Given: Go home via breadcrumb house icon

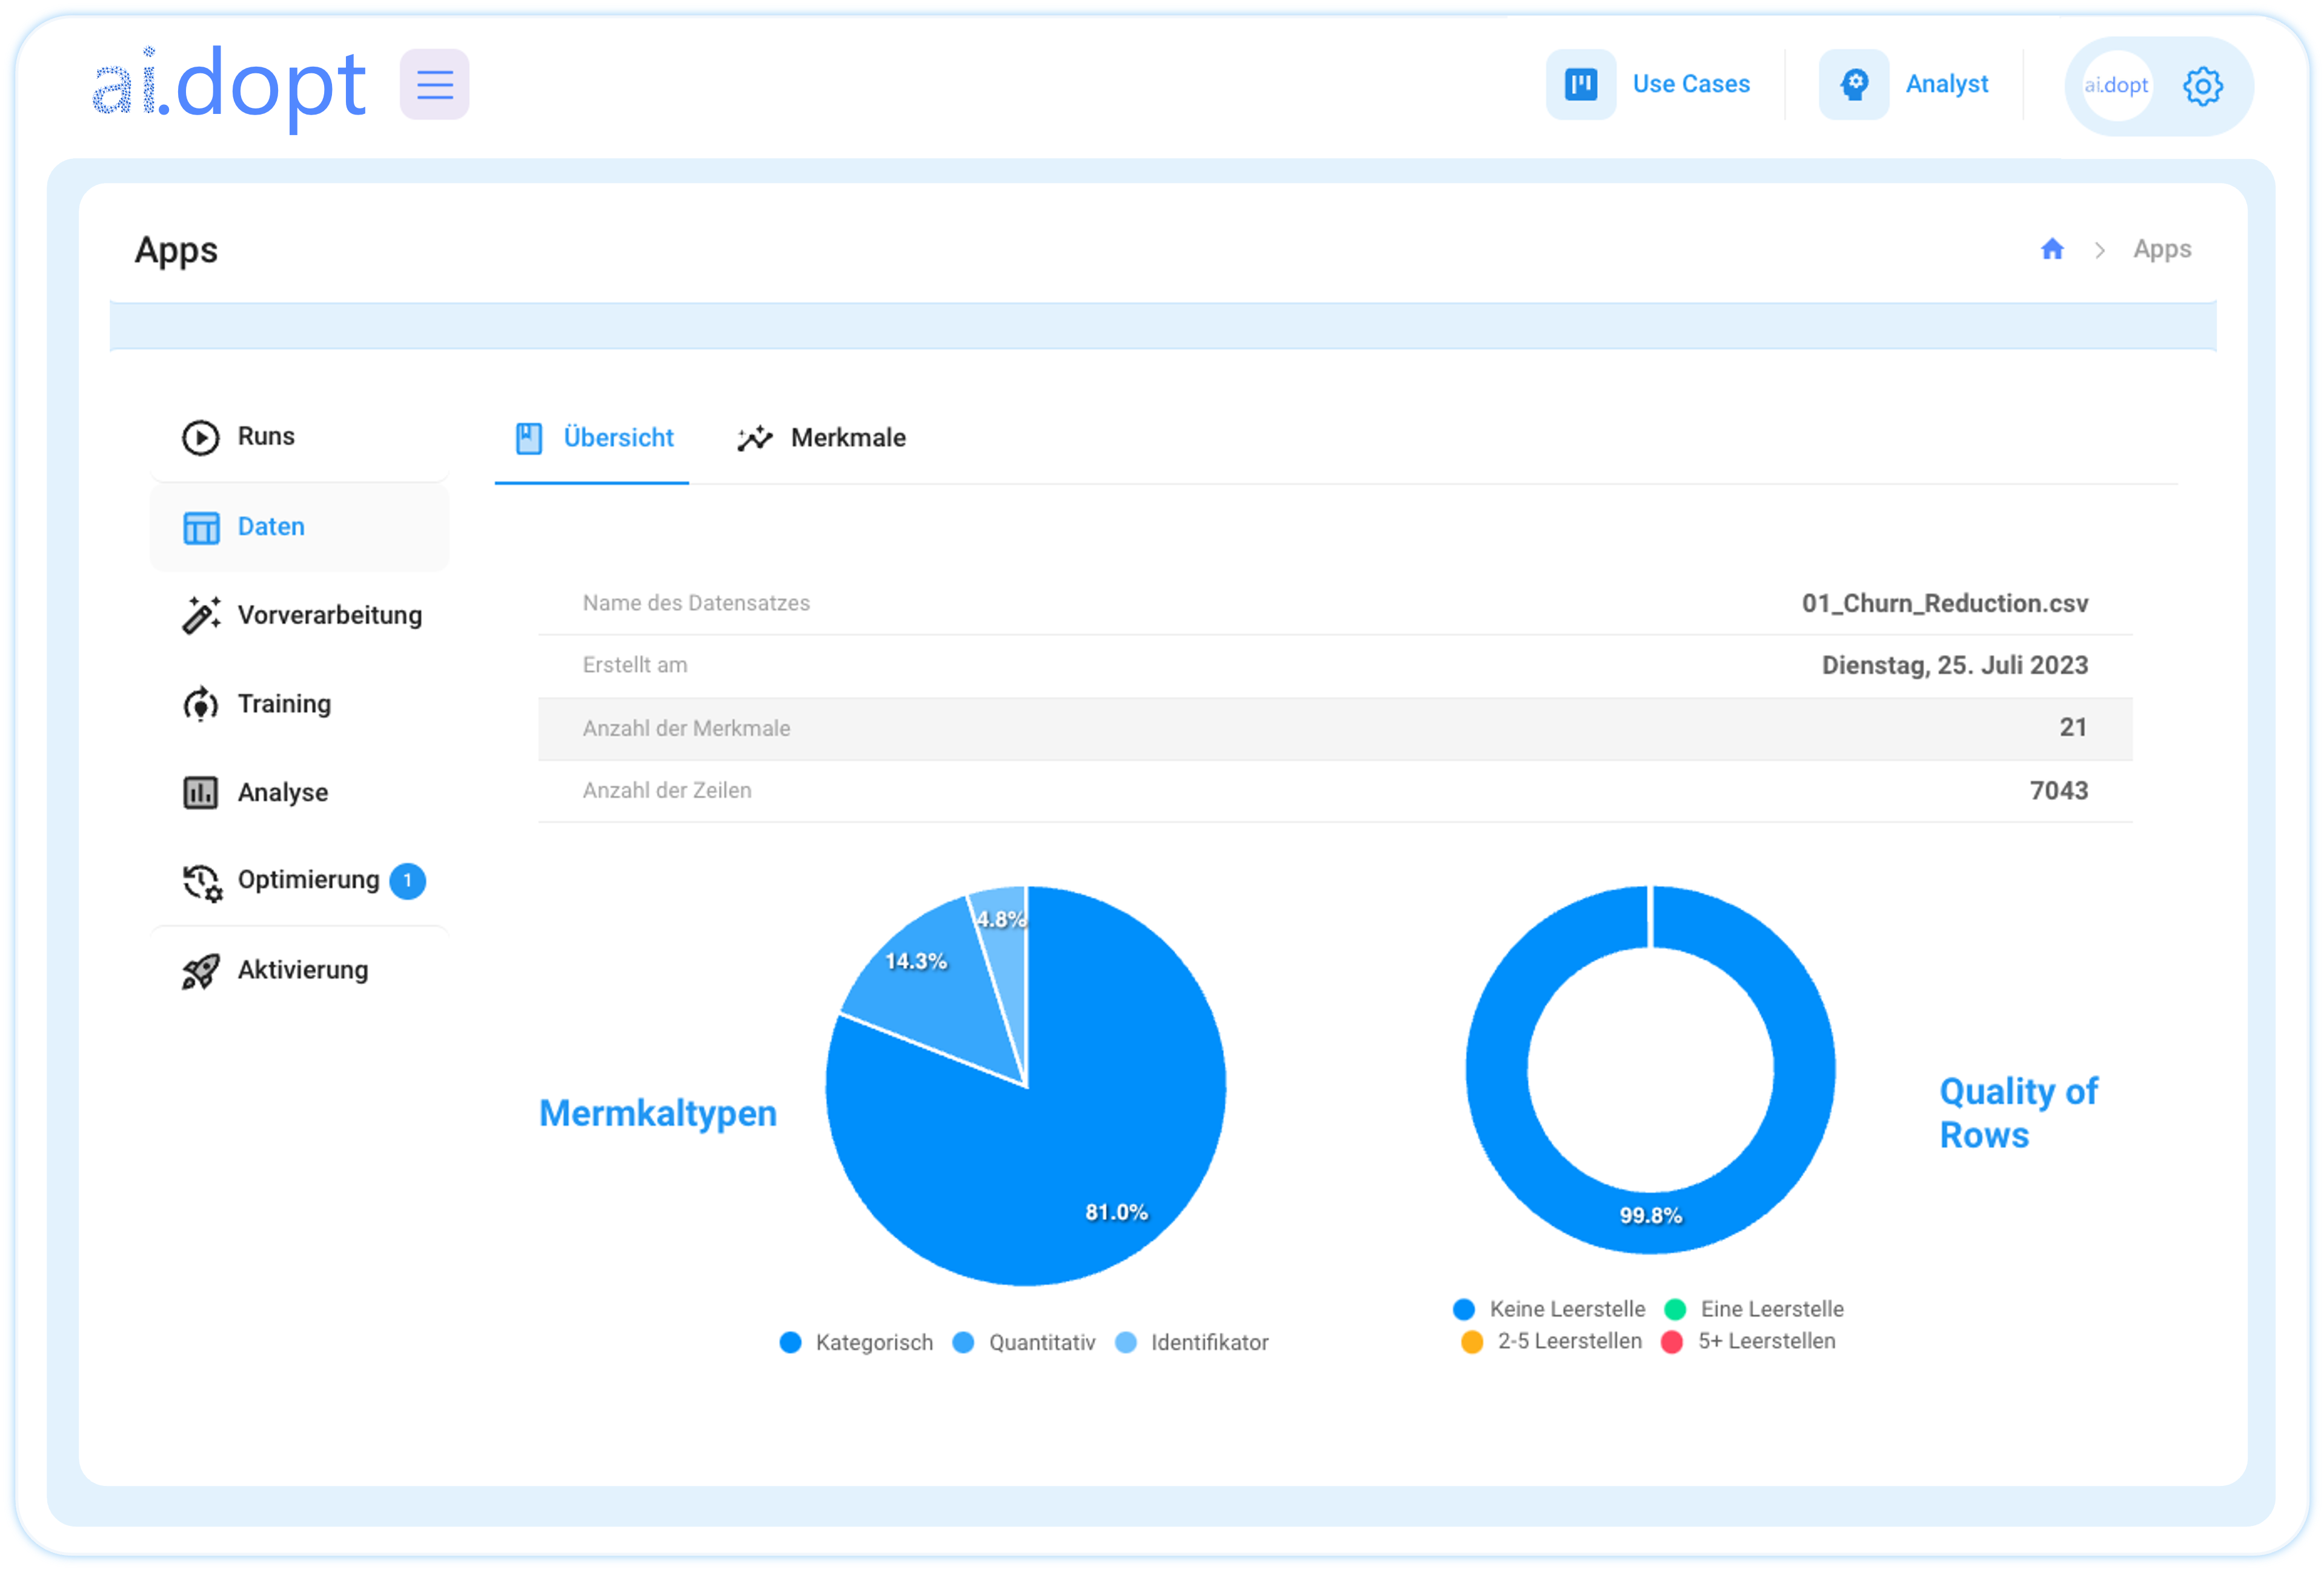Looking at the screenshot, I should (2052, 249).
